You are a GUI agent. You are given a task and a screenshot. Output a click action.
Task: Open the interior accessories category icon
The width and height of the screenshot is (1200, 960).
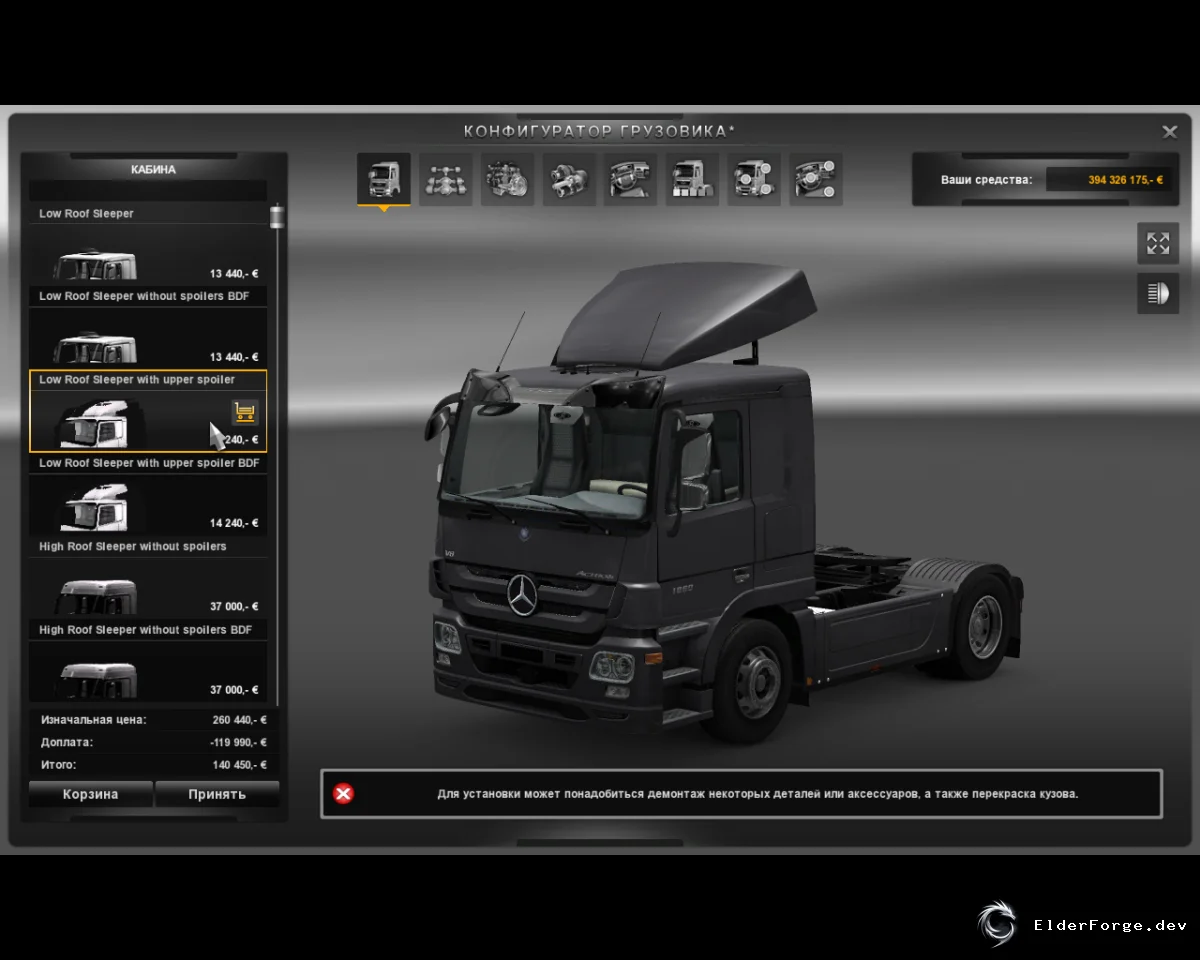[x=816, y=179]
